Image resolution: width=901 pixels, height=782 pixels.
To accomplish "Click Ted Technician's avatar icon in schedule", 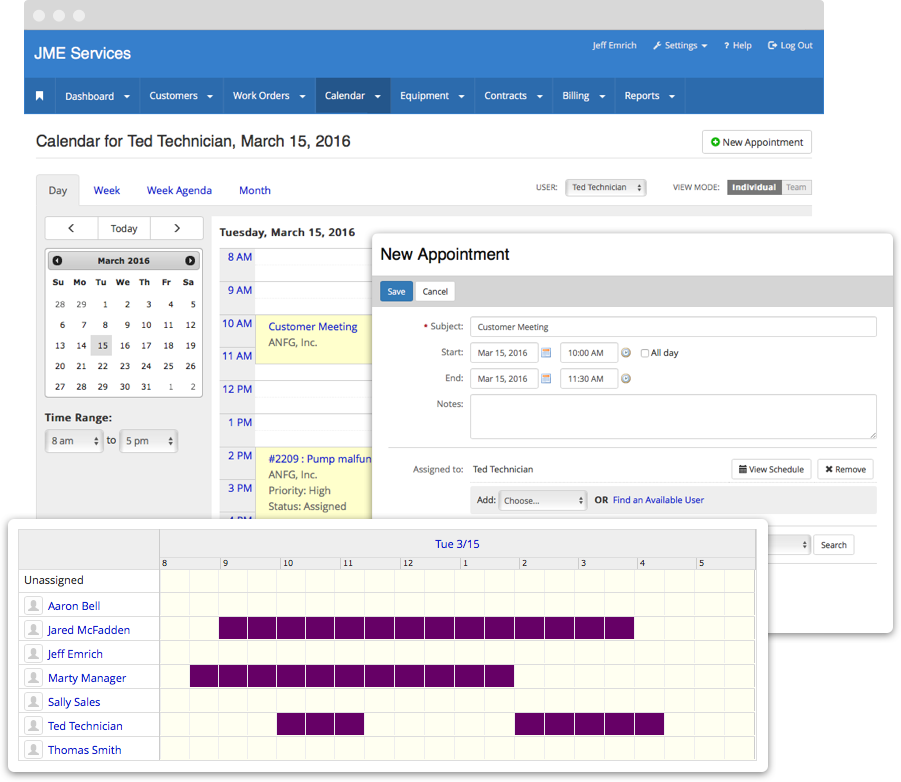I will (x=34, y=726).
